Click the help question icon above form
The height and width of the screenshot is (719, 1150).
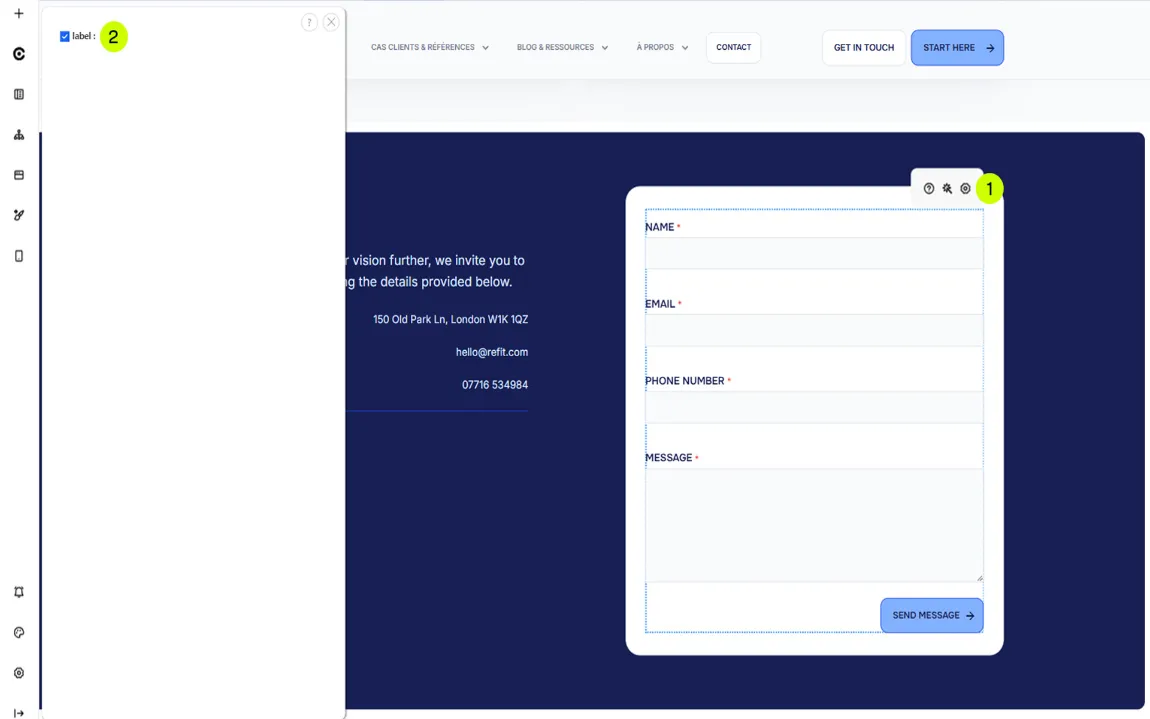(929, 188)
